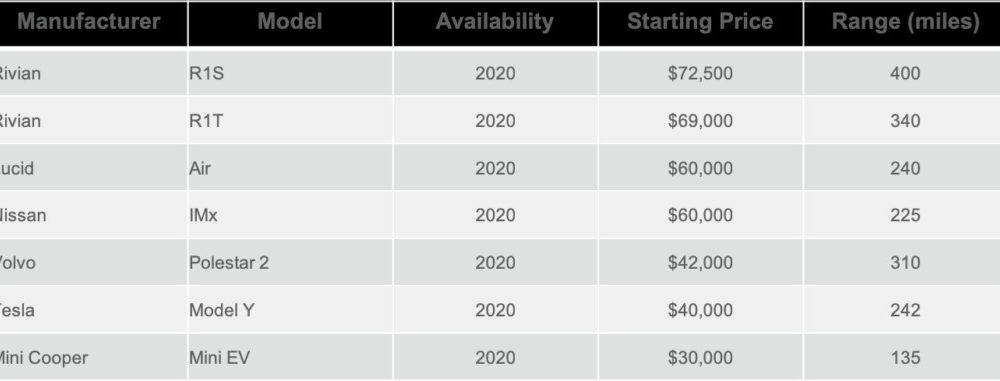Select the Polestar 2 cell
The width and height of the screenshot is (1000, 381).
coord(290,263)
